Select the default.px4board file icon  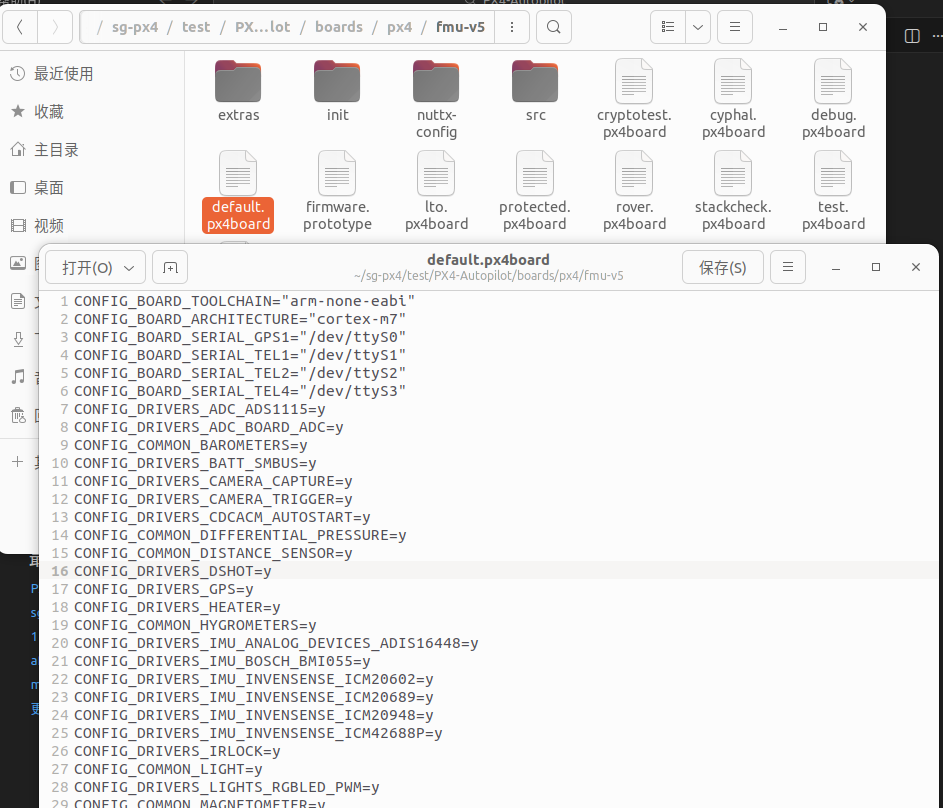click(238, 173)
